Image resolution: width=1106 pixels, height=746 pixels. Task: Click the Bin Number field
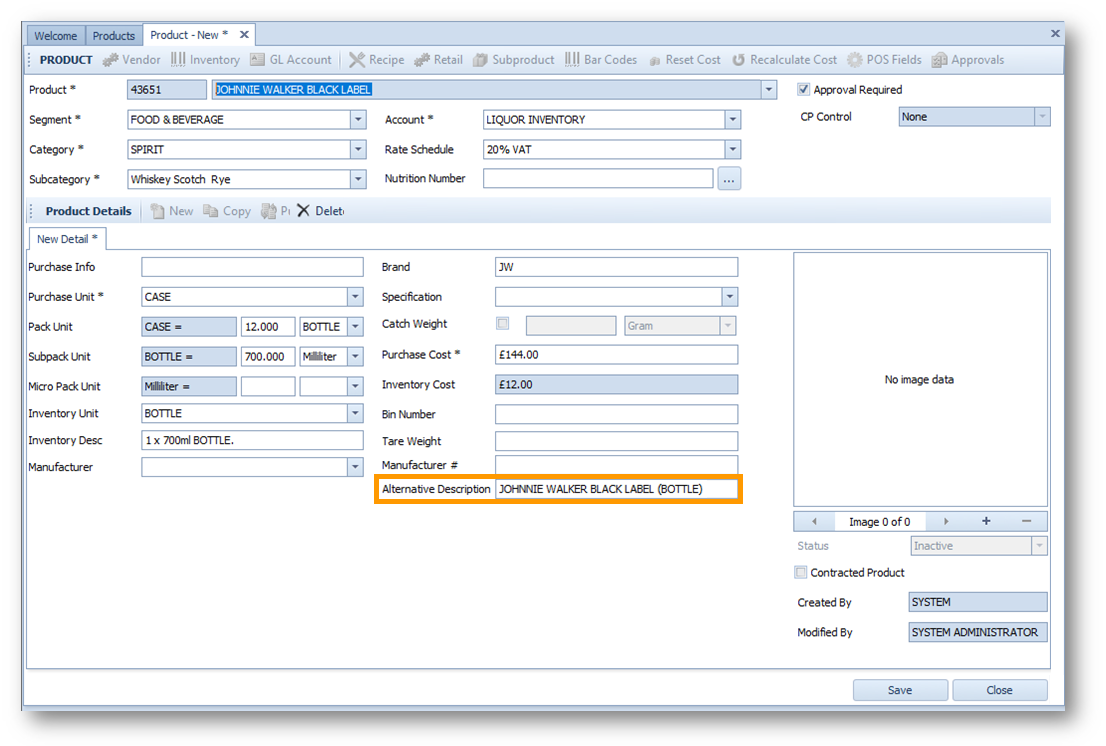(x=616, y=414)
